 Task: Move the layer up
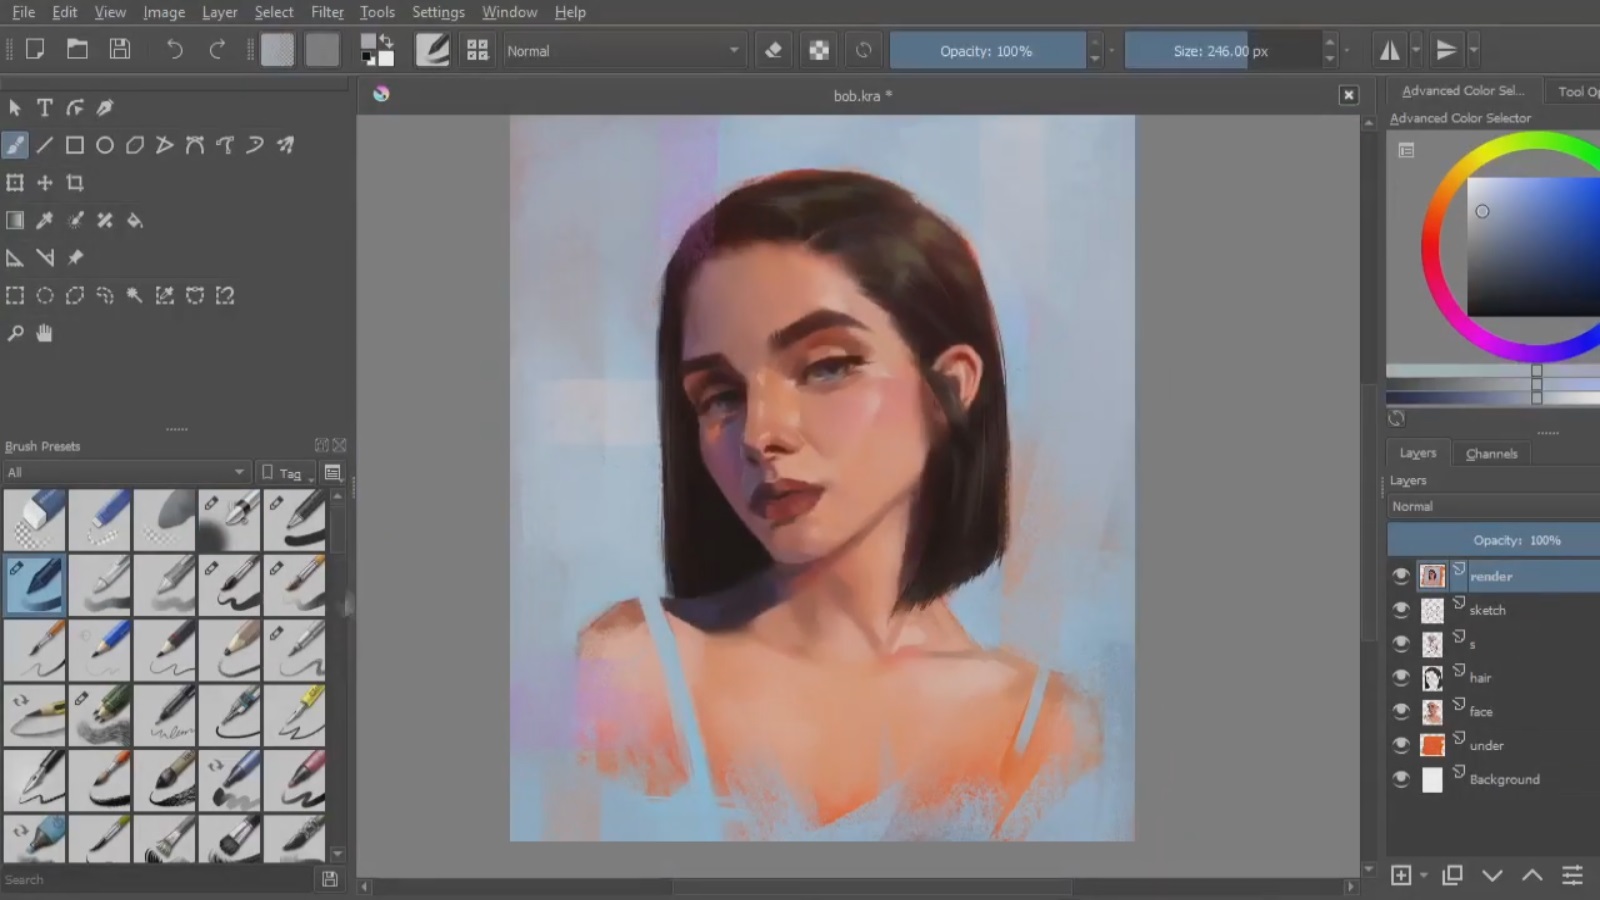click(1532, 875)
